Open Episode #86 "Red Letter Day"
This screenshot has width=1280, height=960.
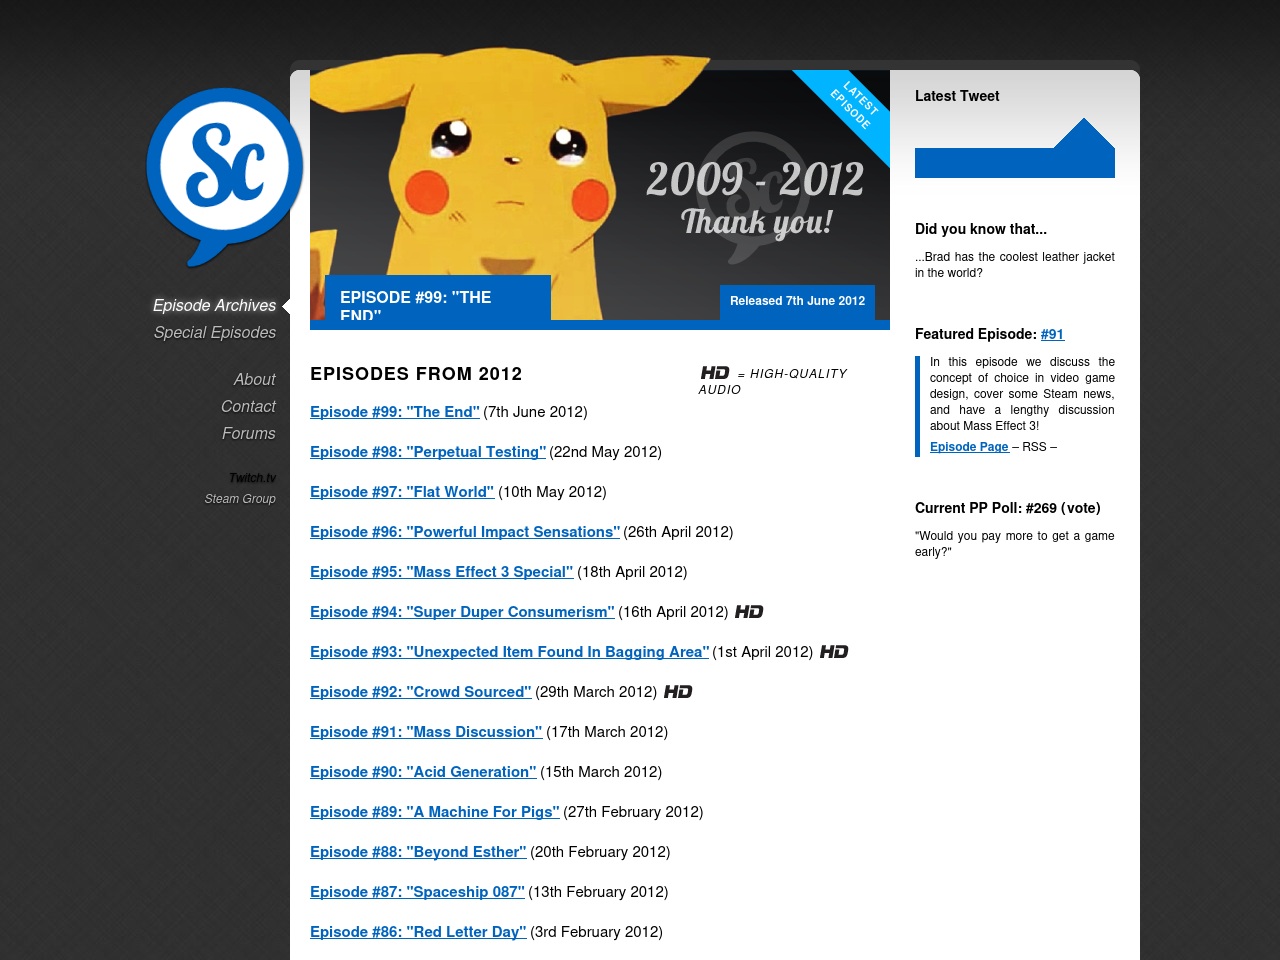point(418,932)
